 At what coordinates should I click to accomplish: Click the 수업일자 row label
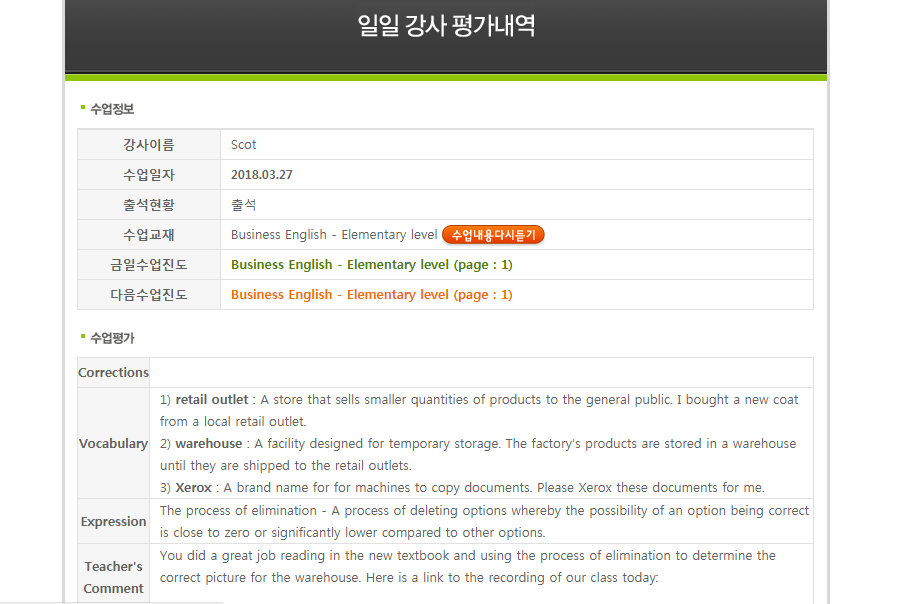pyautogui.click(x=149, y=174)
